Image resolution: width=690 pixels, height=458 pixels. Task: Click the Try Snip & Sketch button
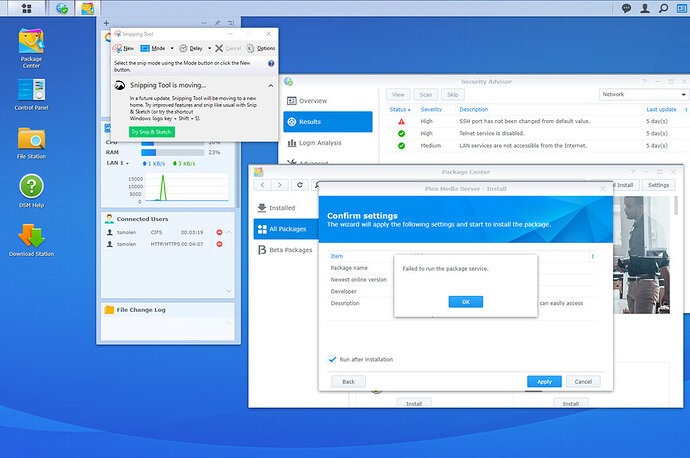click(152, 132)
